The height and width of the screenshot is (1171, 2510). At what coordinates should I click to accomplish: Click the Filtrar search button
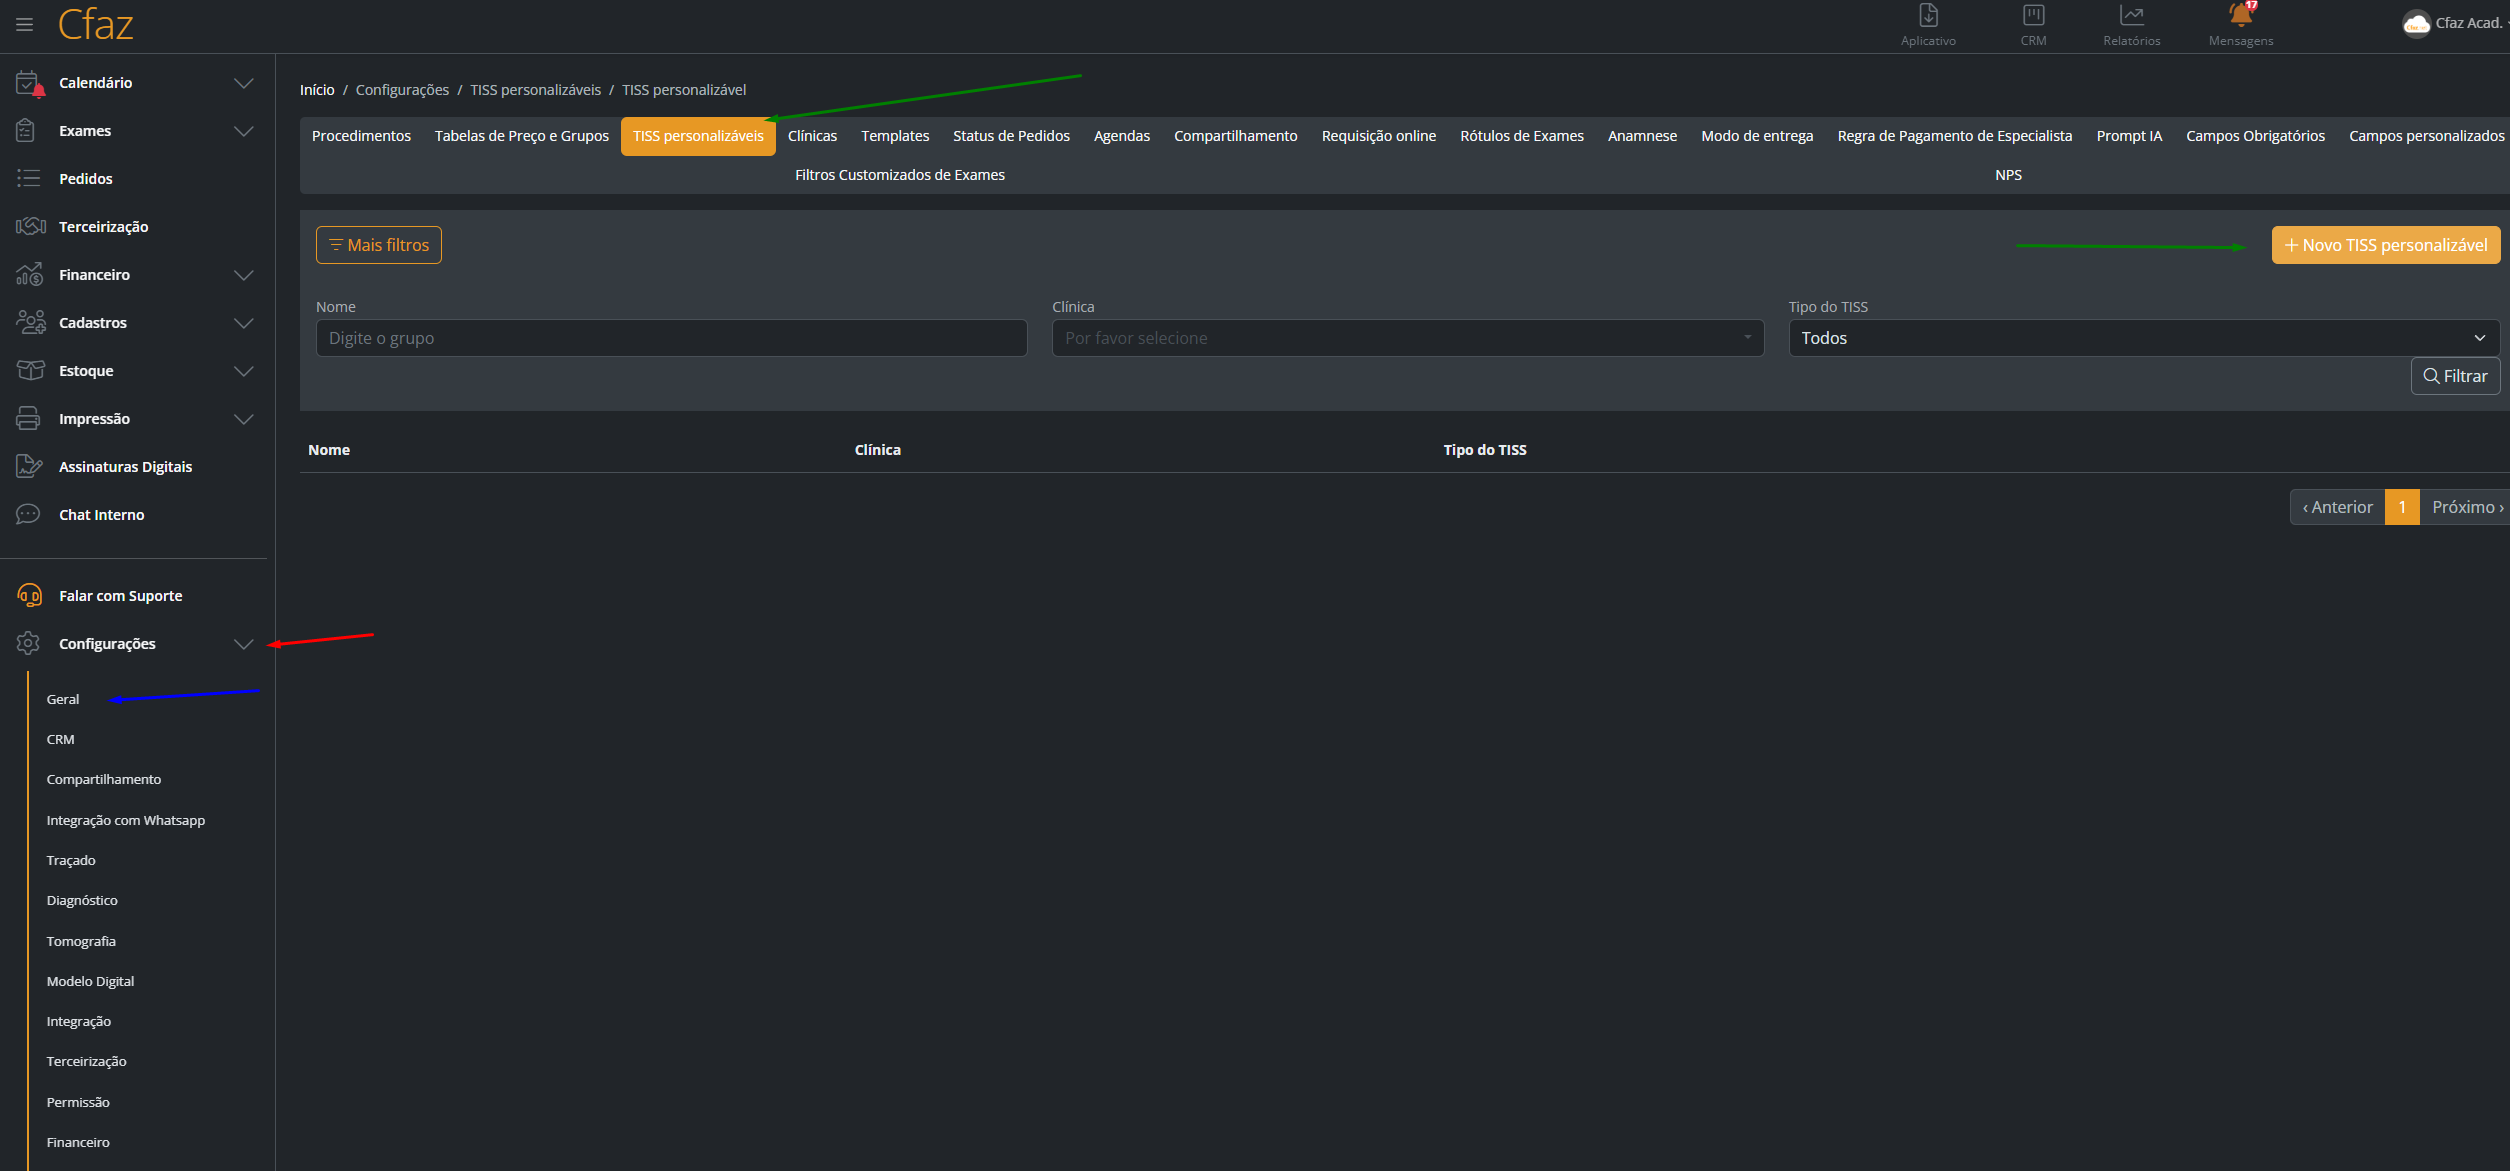(x=2455, y=376)
